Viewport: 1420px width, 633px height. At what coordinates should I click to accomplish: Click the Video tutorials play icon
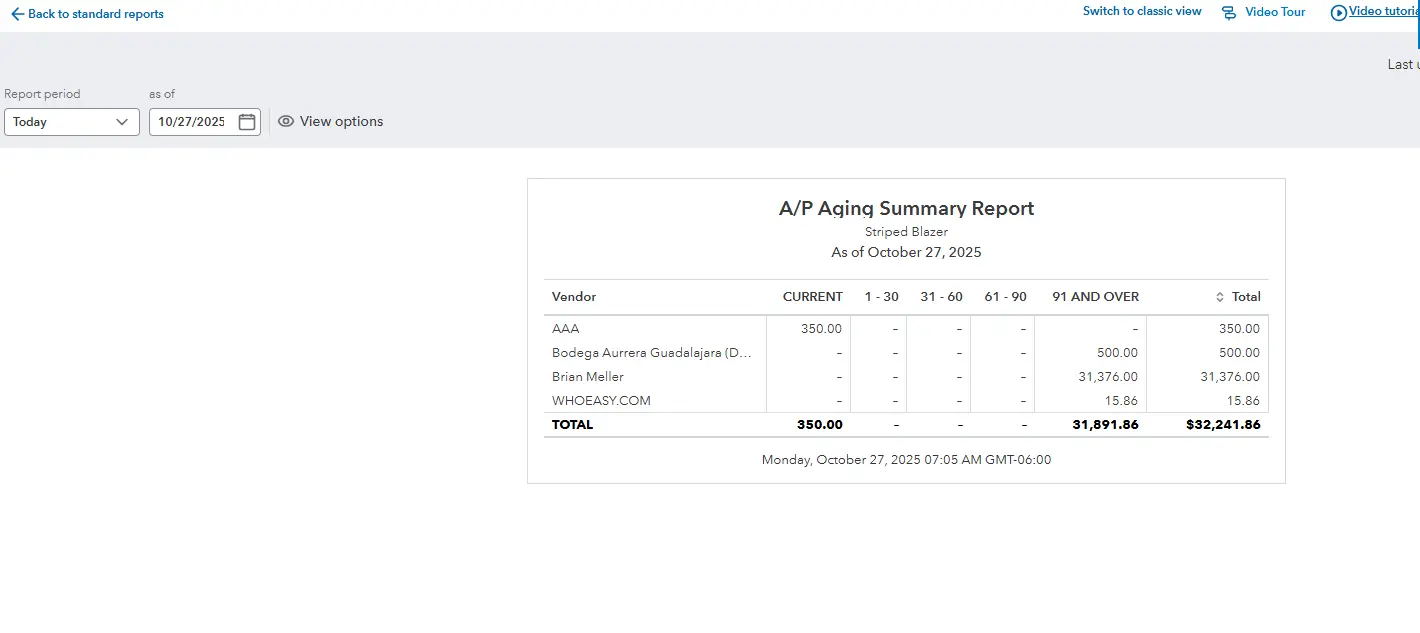[x=1338, y=13]
